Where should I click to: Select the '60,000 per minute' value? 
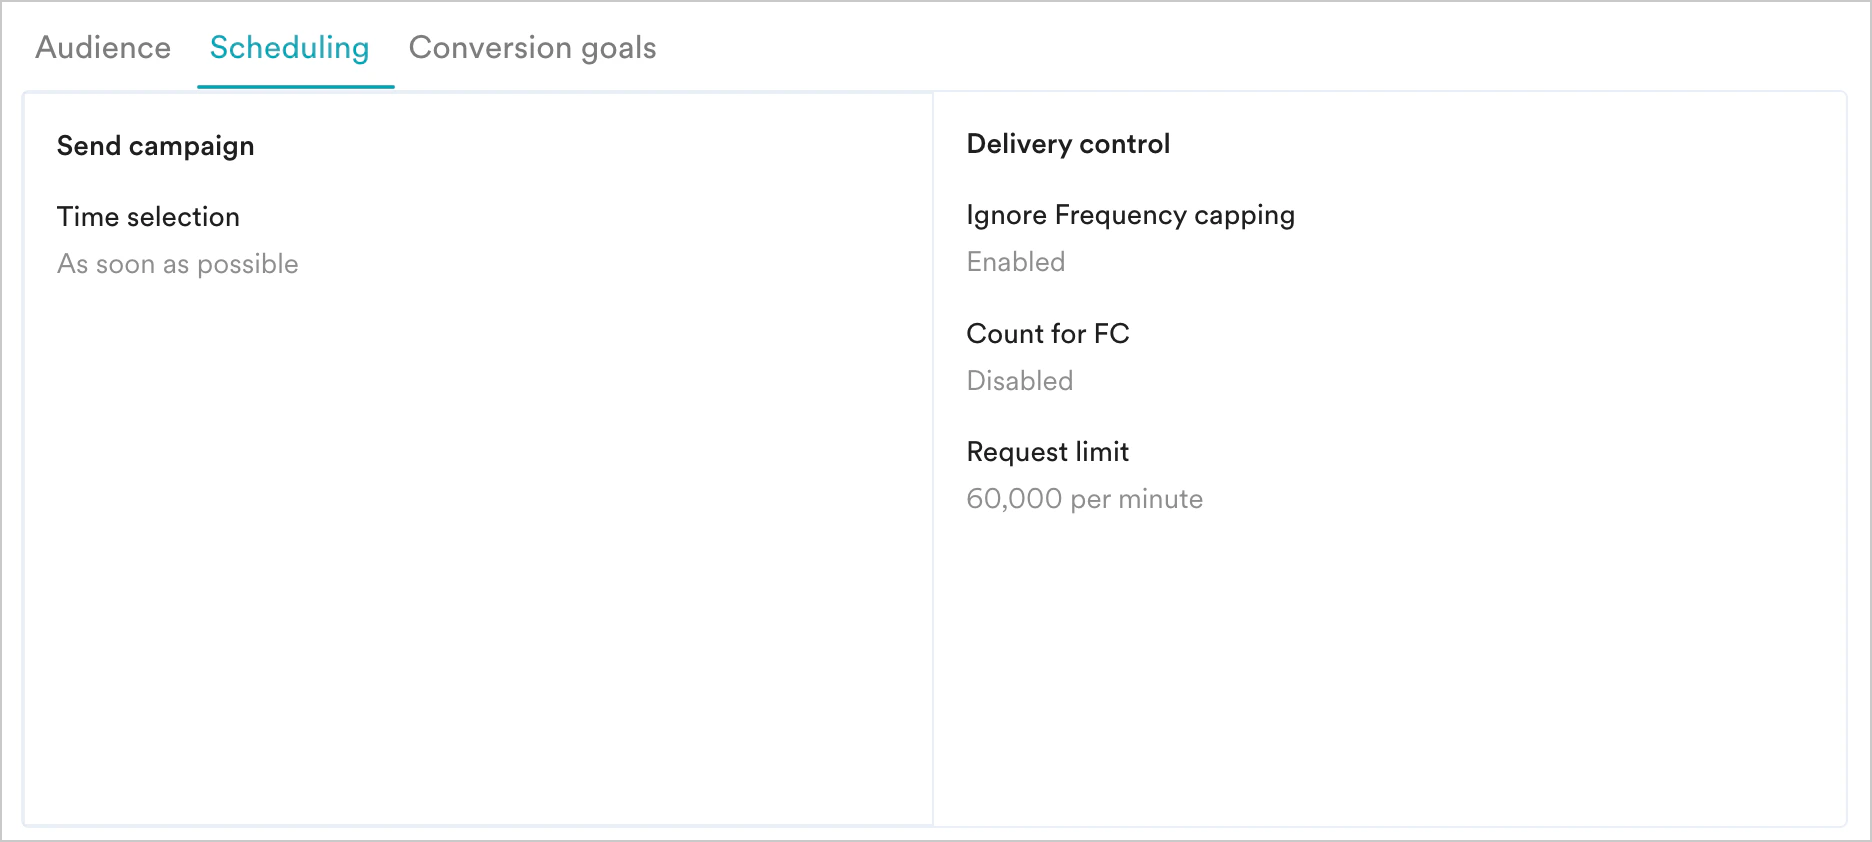[x=1084, y=499]
